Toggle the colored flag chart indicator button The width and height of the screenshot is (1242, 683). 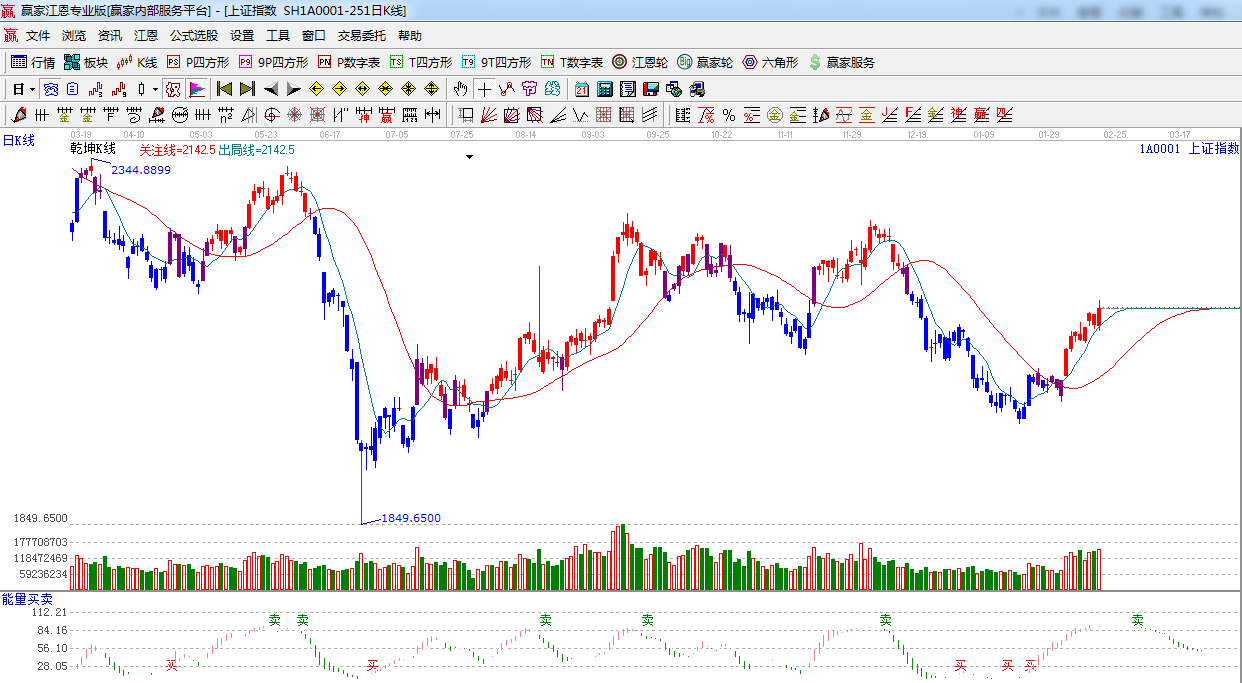pos(196,89)
